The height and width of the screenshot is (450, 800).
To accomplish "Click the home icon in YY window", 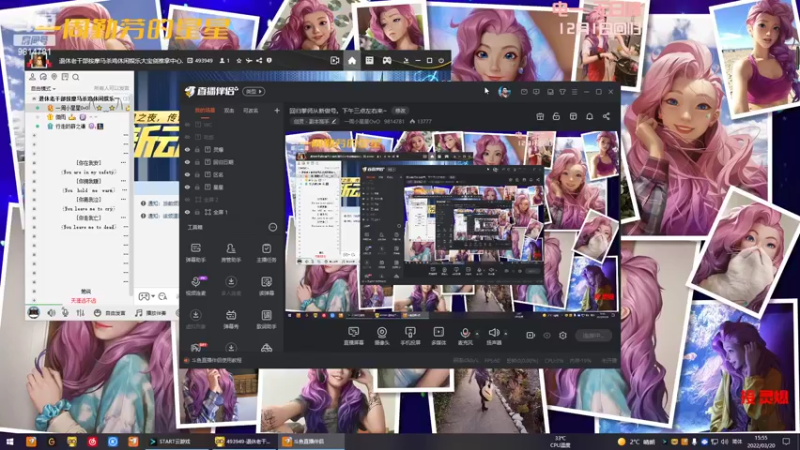I will coord(352,61).
